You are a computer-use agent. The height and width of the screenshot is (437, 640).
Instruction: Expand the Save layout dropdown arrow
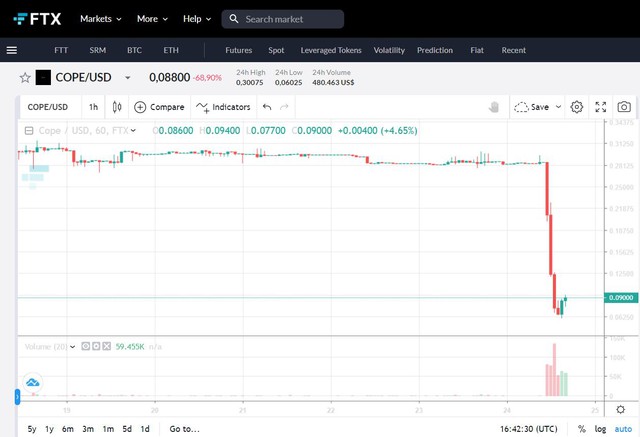click(x=558, y=107)
